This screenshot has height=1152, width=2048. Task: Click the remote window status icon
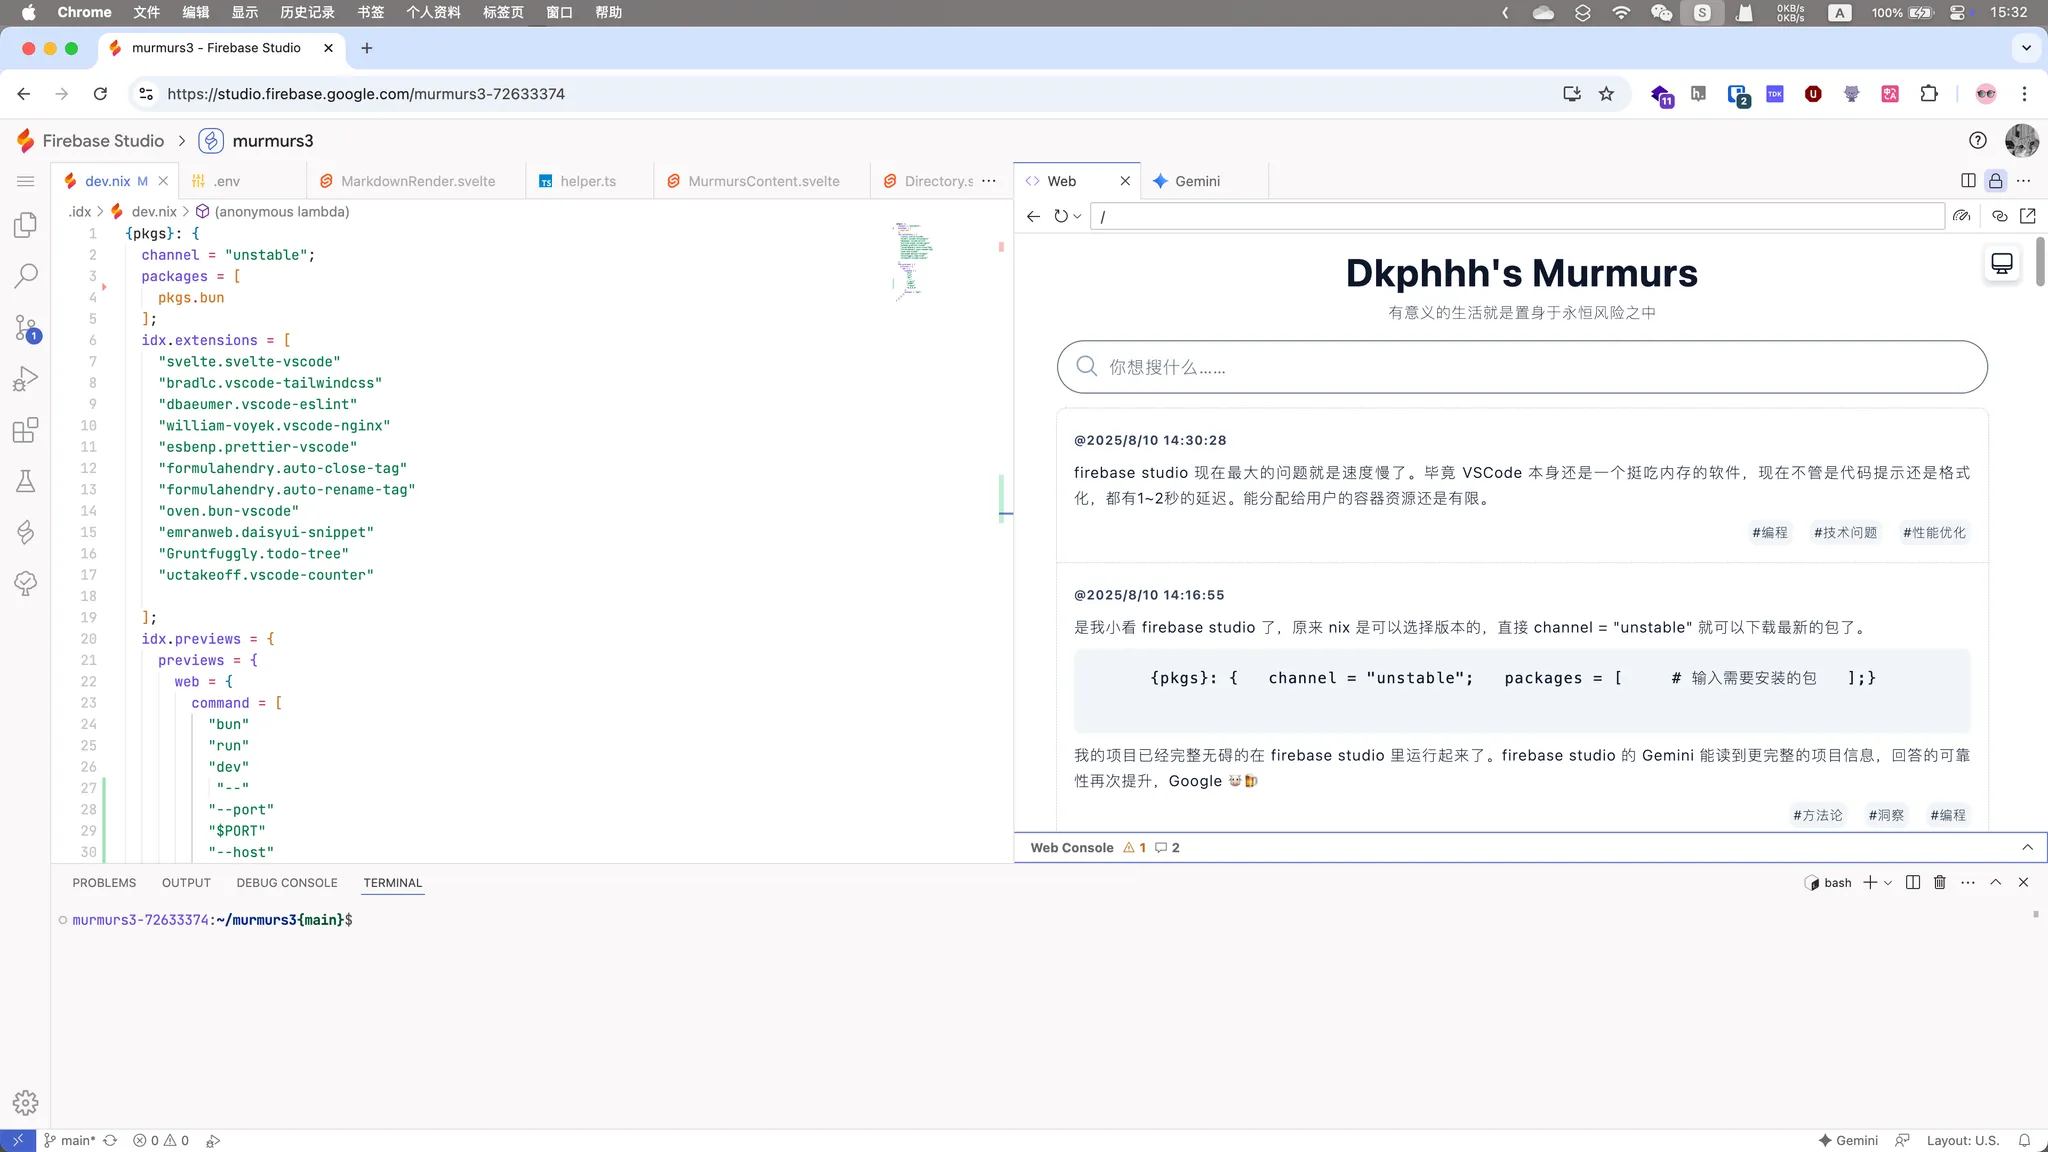[x=18, y=1140]
